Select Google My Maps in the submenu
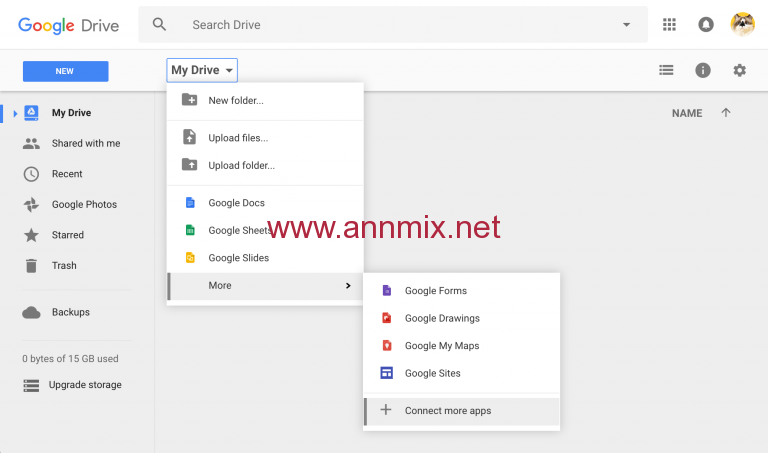Image resolution: width=768 pixels, height=453 pixels. [x=461, y=345]
